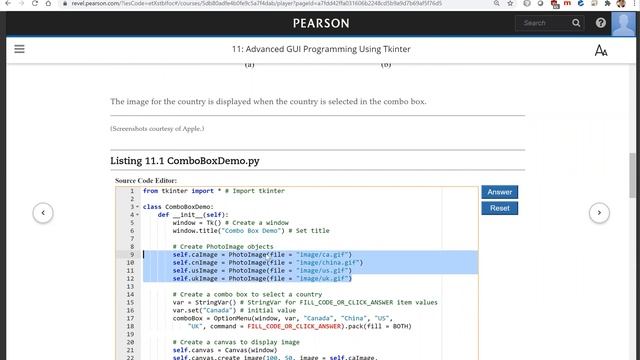Click the red extension icon with badge
640x360 pixels.
click(x=554, y=4)
